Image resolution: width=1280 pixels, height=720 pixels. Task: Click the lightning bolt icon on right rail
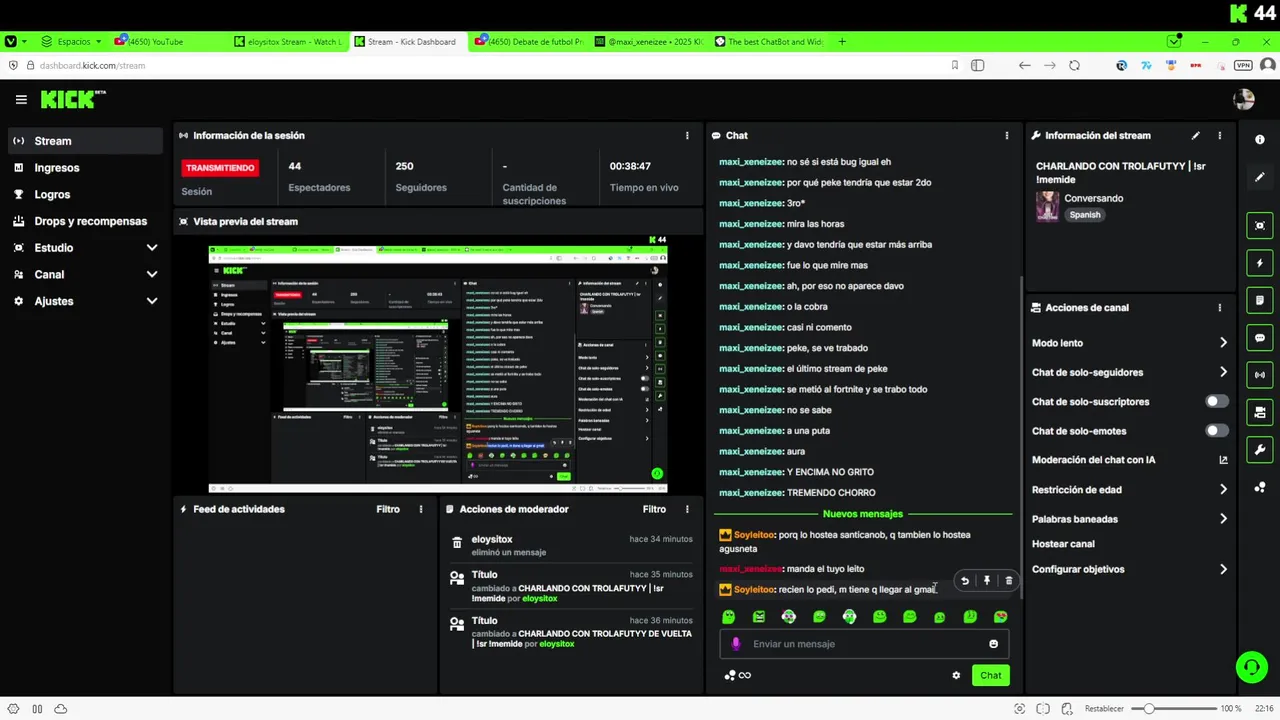[1260, 263]
